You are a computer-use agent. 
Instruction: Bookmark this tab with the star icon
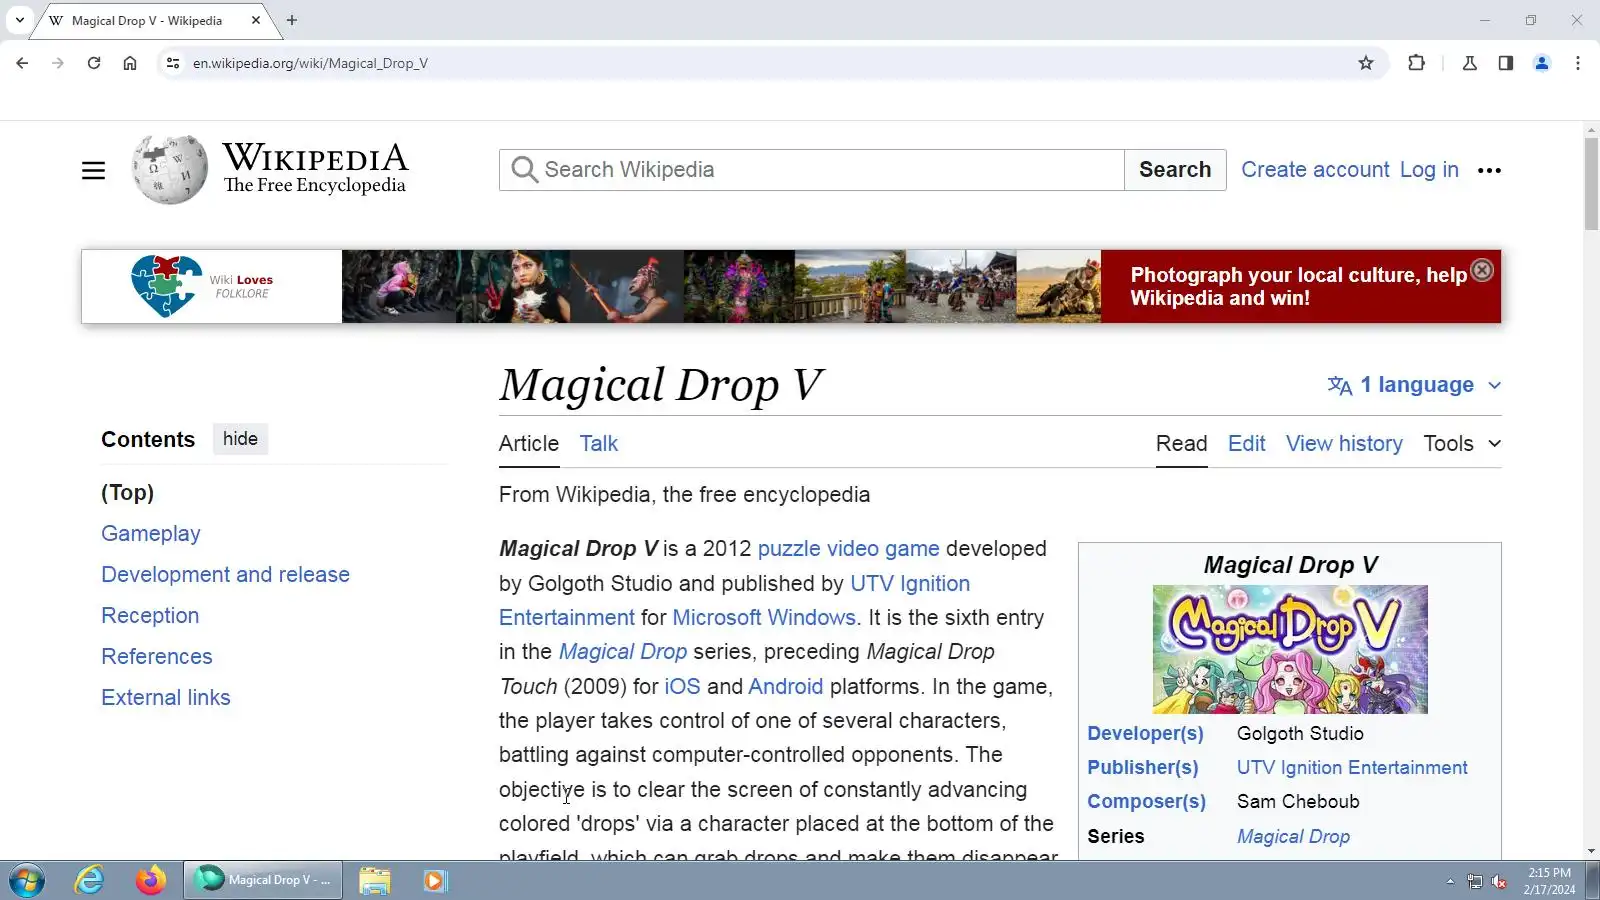tap(1366, 63)
